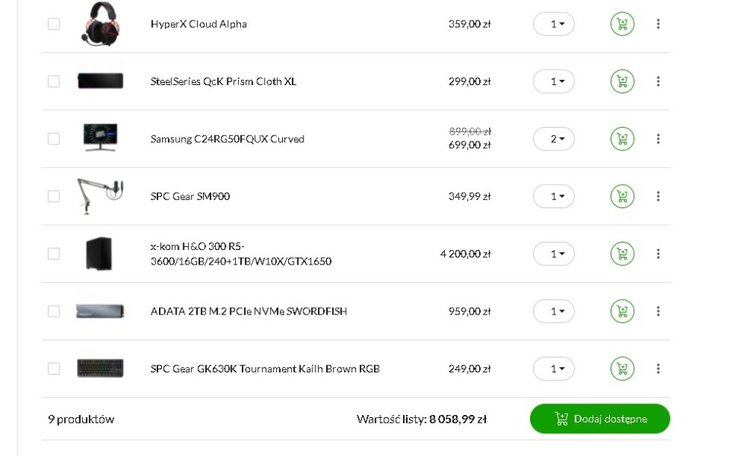The image size is (730, 456).
Task: Expand quantity selector for SPC Gear SM900
Action: [x=554, y=196]
